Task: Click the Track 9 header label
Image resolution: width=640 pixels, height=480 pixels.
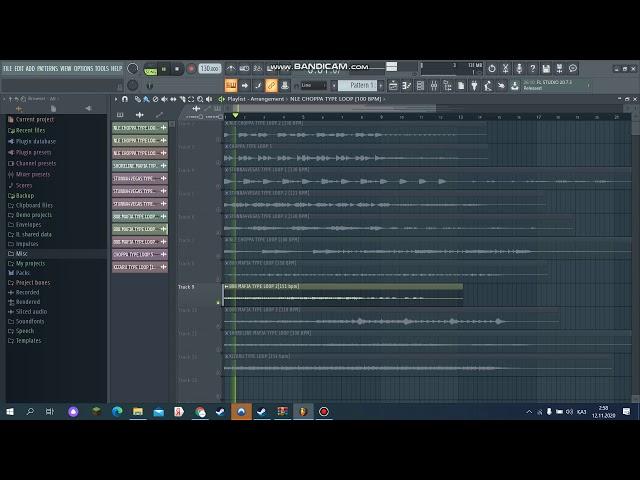Action: (186, 287)
